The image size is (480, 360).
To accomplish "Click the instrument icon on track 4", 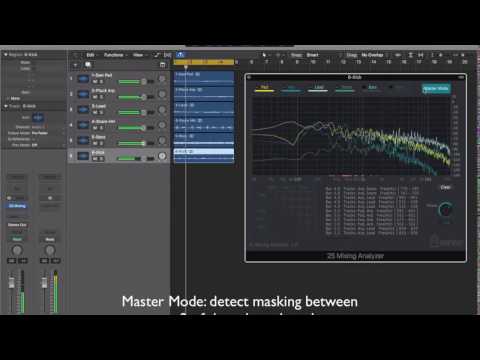I will click(83, 125).
